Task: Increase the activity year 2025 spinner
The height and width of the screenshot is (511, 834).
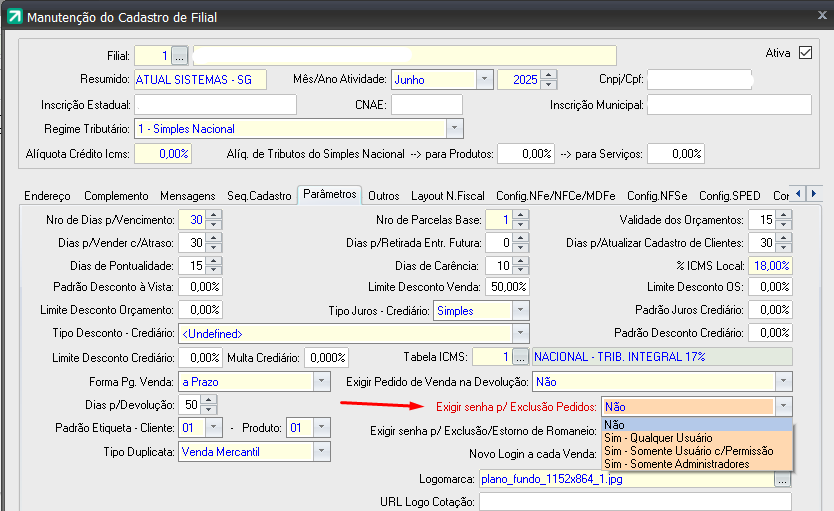Action: [548, 75]
